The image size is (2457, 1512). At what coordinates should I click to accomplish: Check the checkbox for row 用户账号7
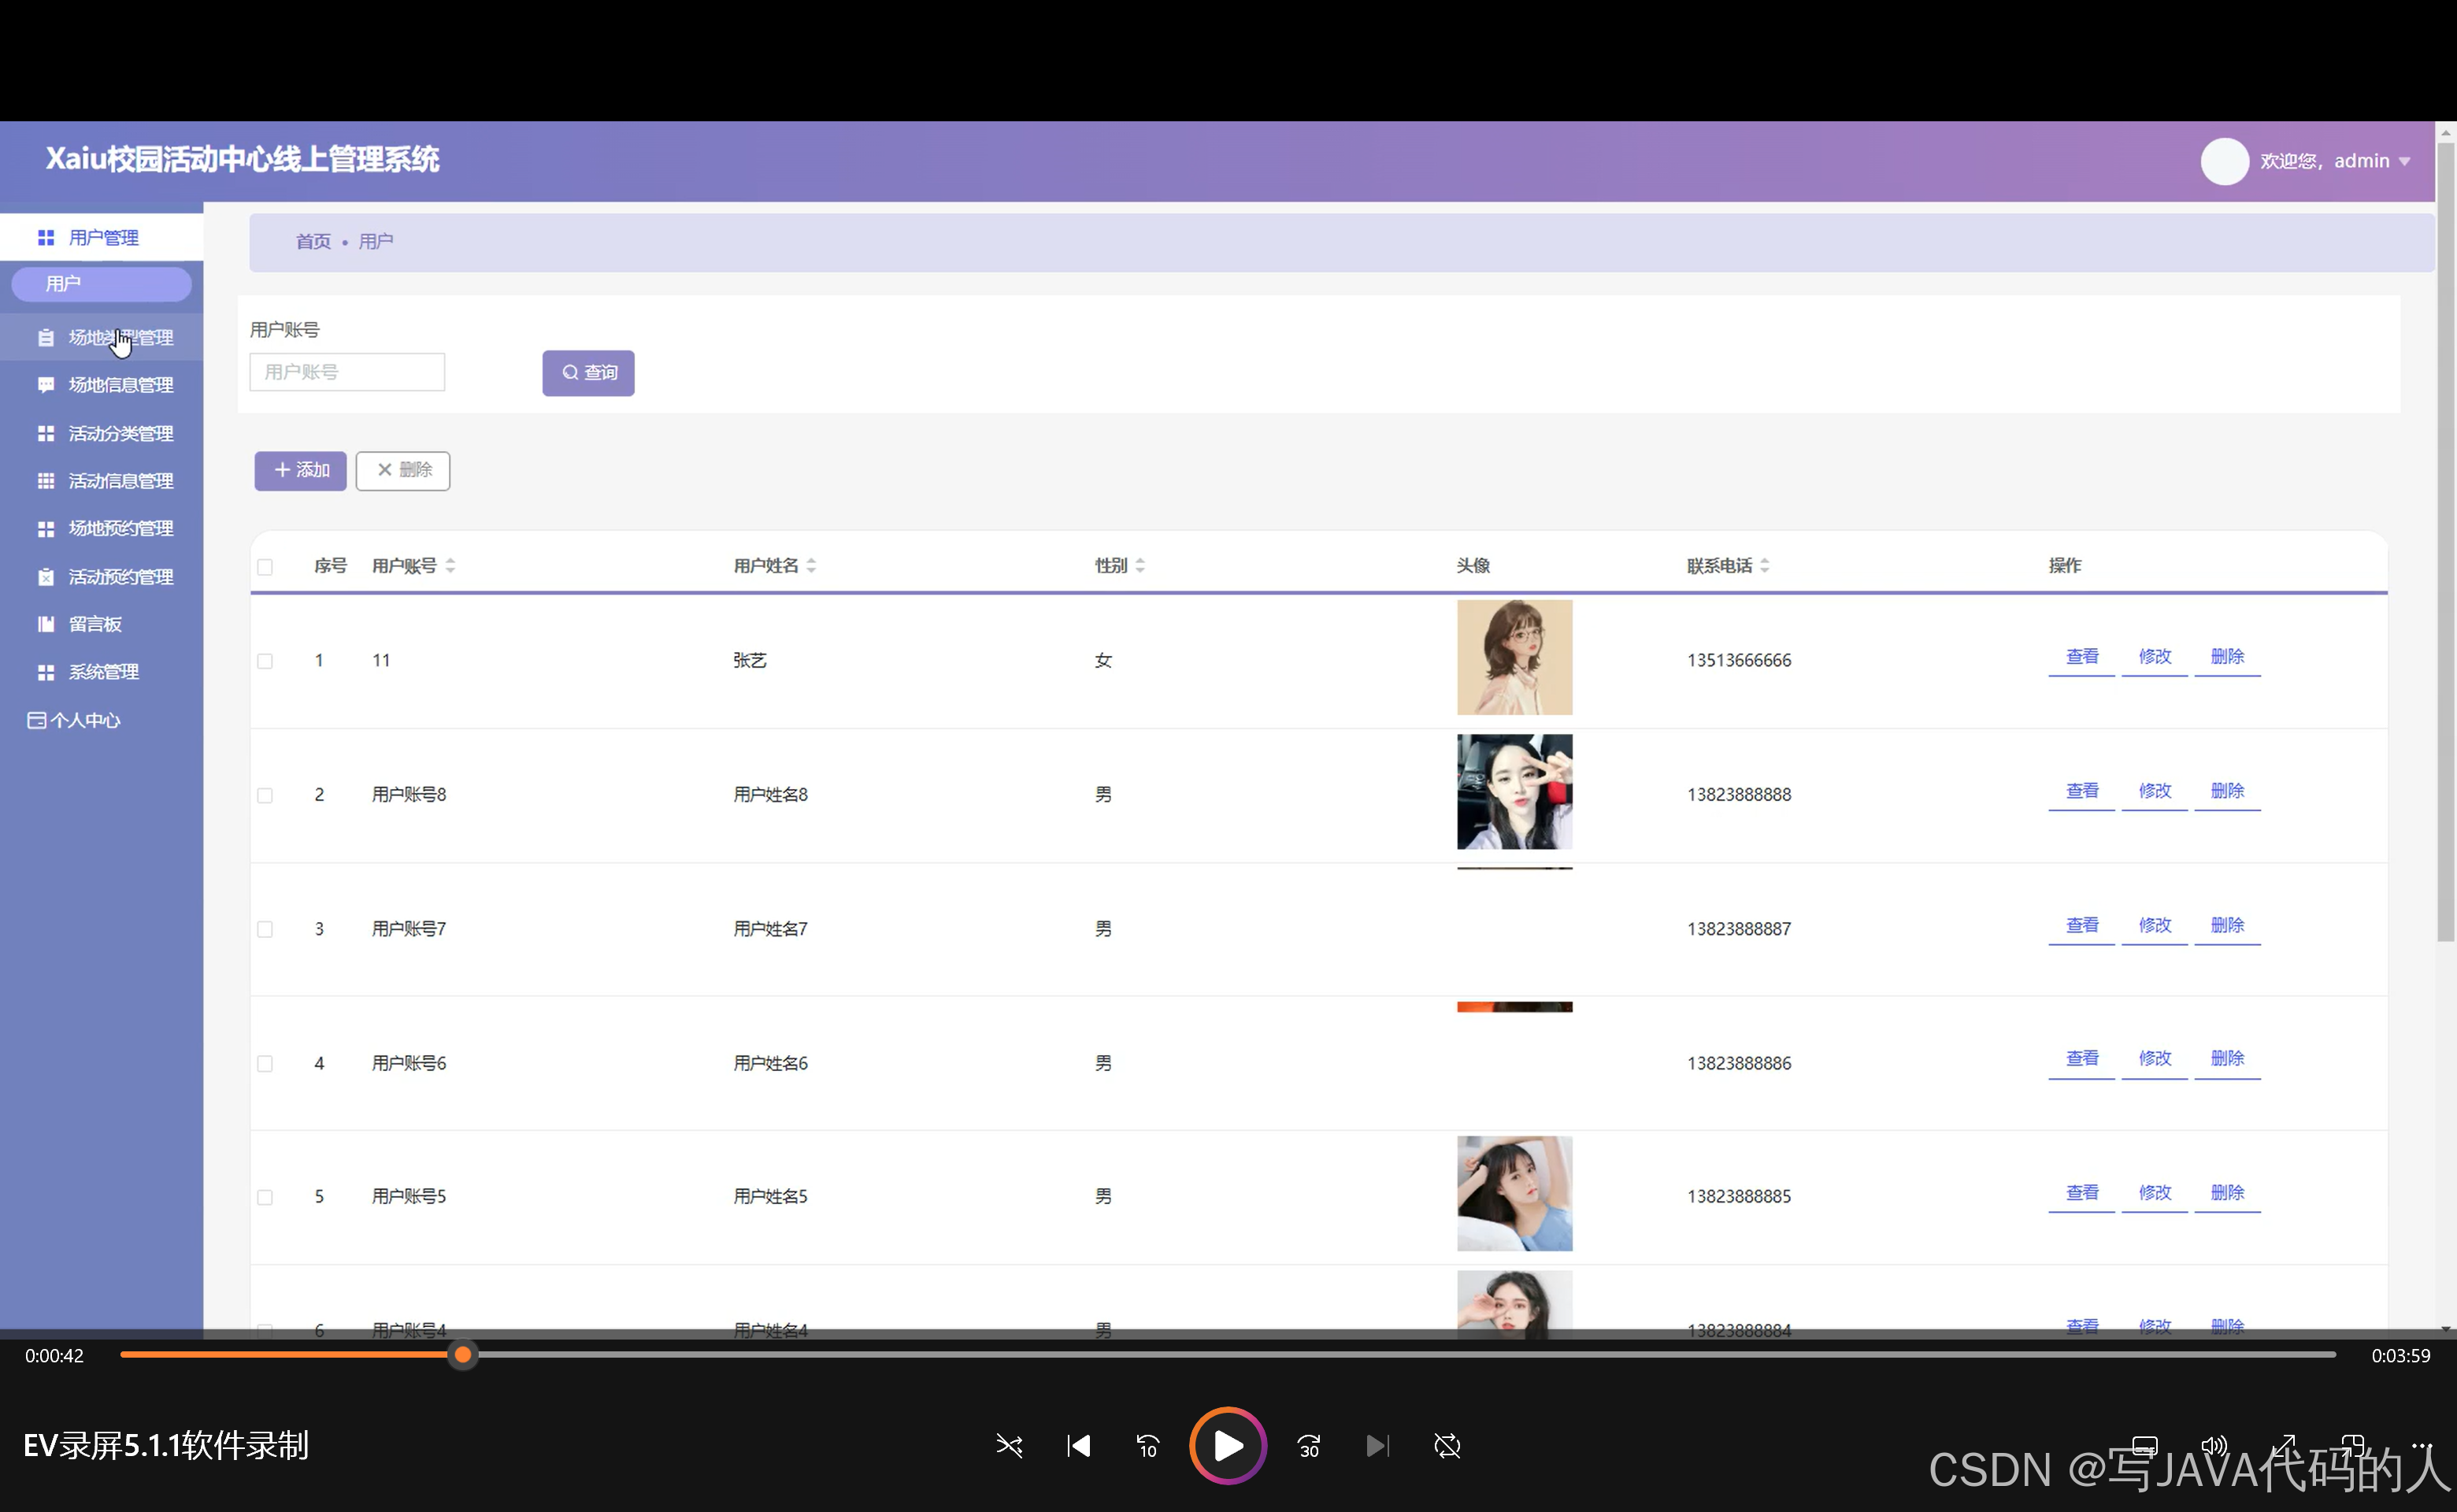pos(265,929)
